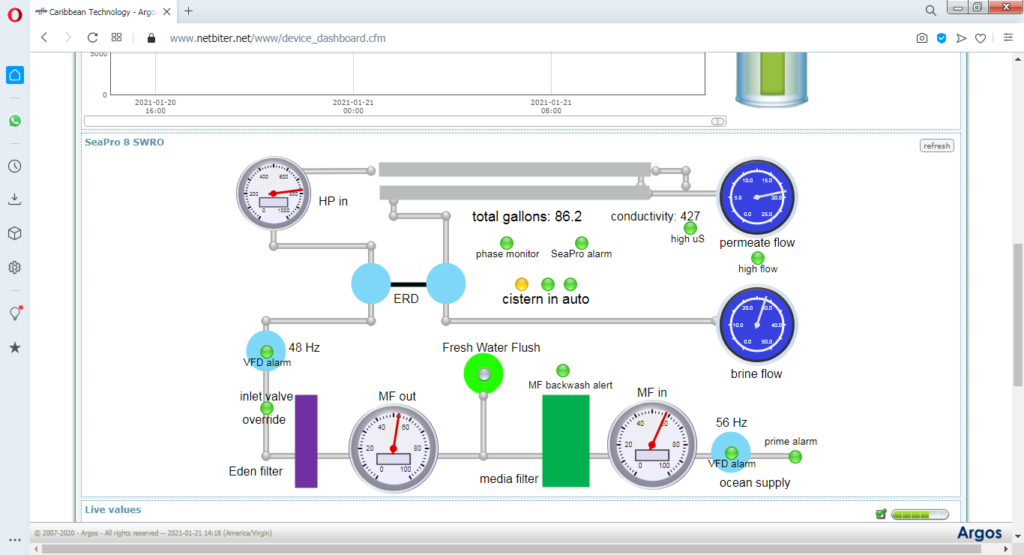Expand the sidebar three-dots setup menu

click(x=15, y=540)
